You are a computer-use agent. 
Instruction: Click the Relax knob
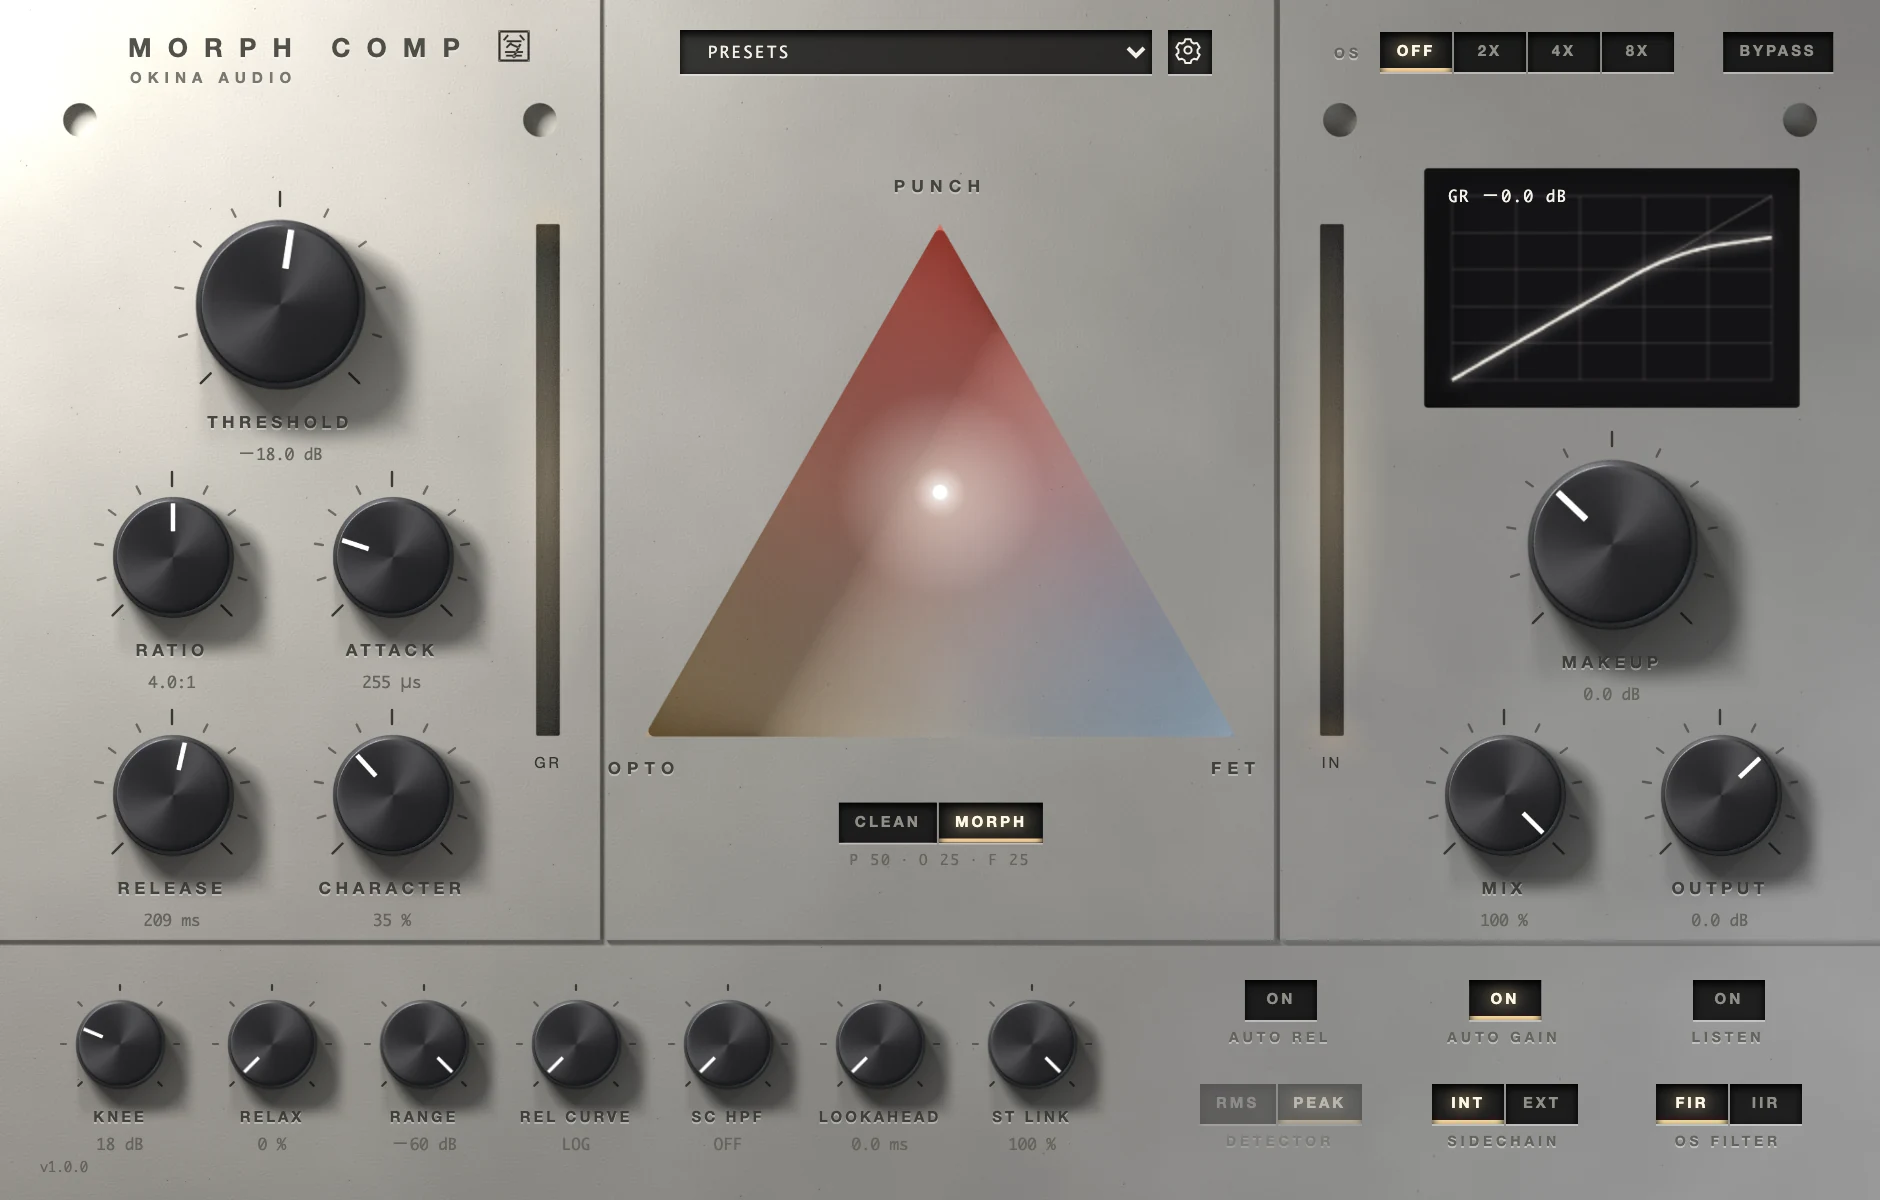(272, 1044)
